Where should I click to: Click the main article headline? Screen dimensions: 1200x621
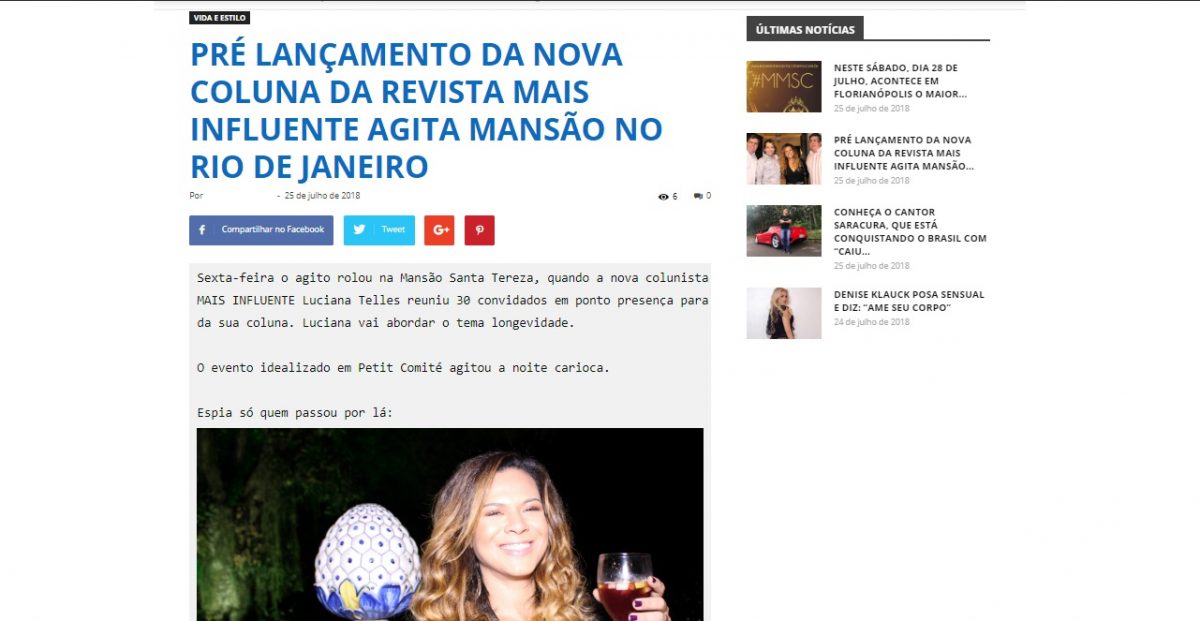coord(426,110)
